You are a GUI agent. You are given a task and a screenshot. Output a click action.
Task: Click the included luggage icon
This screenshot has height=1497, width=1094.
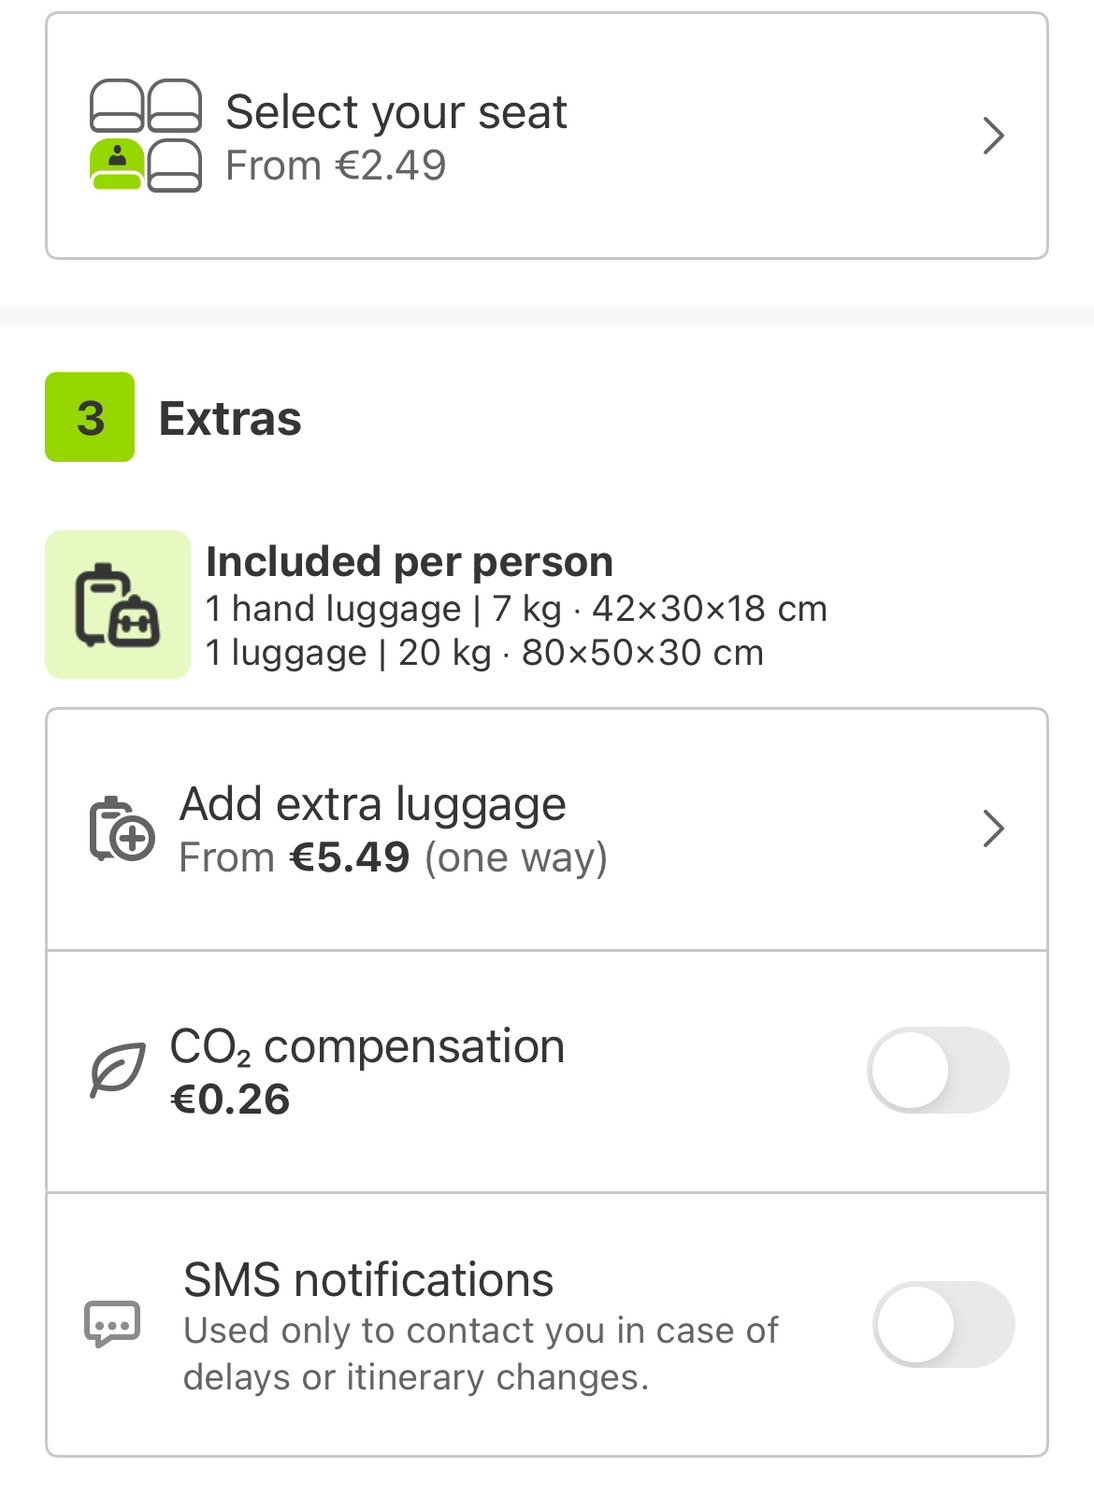117,605
